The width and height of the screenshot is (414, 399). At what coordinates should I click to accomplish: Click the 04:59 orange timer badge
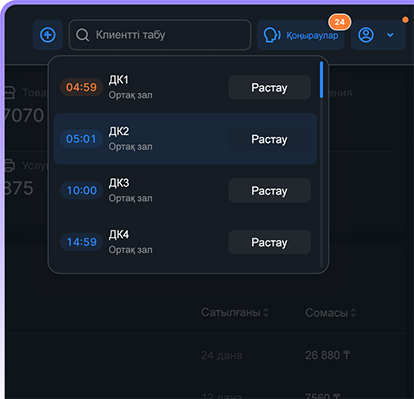pos(81,87)
